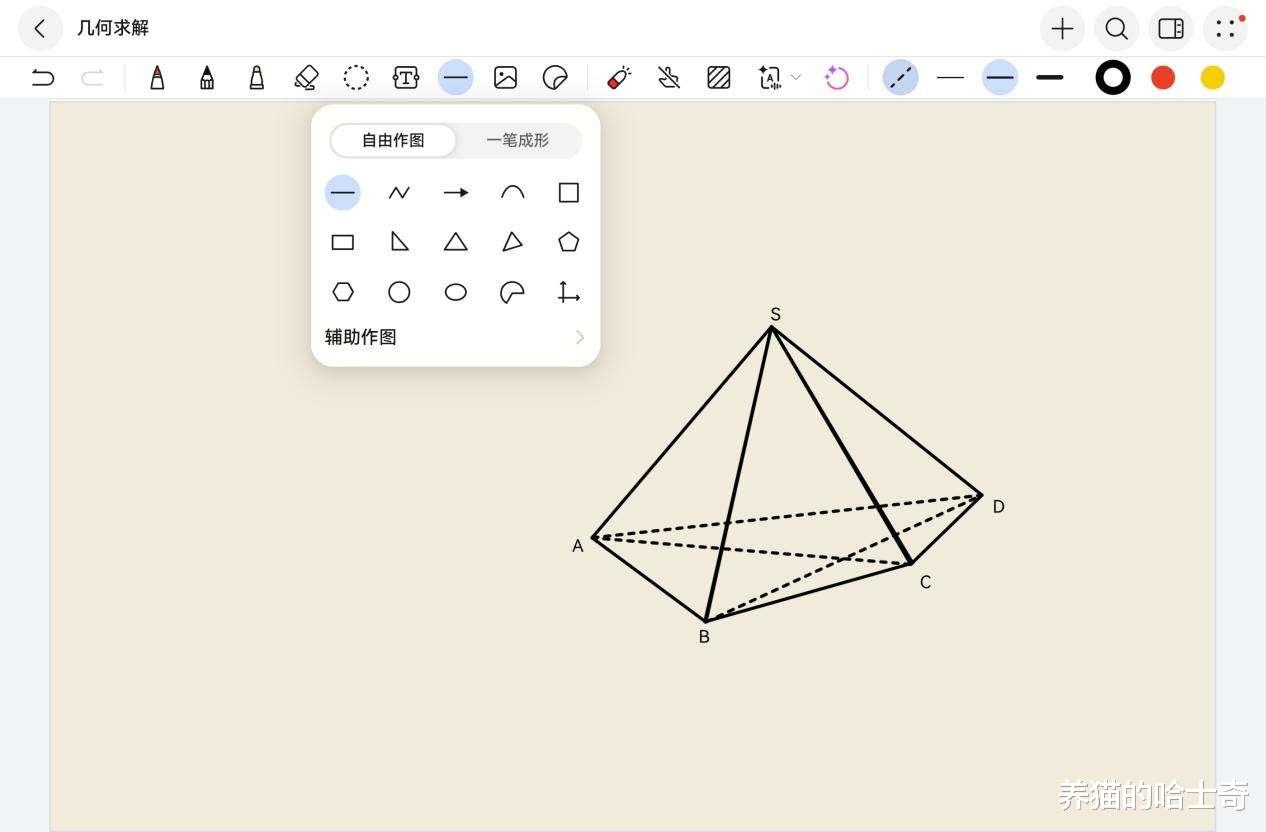Open the search magnifier
Screen dimensions: 1266x832
click(1116, 28)
